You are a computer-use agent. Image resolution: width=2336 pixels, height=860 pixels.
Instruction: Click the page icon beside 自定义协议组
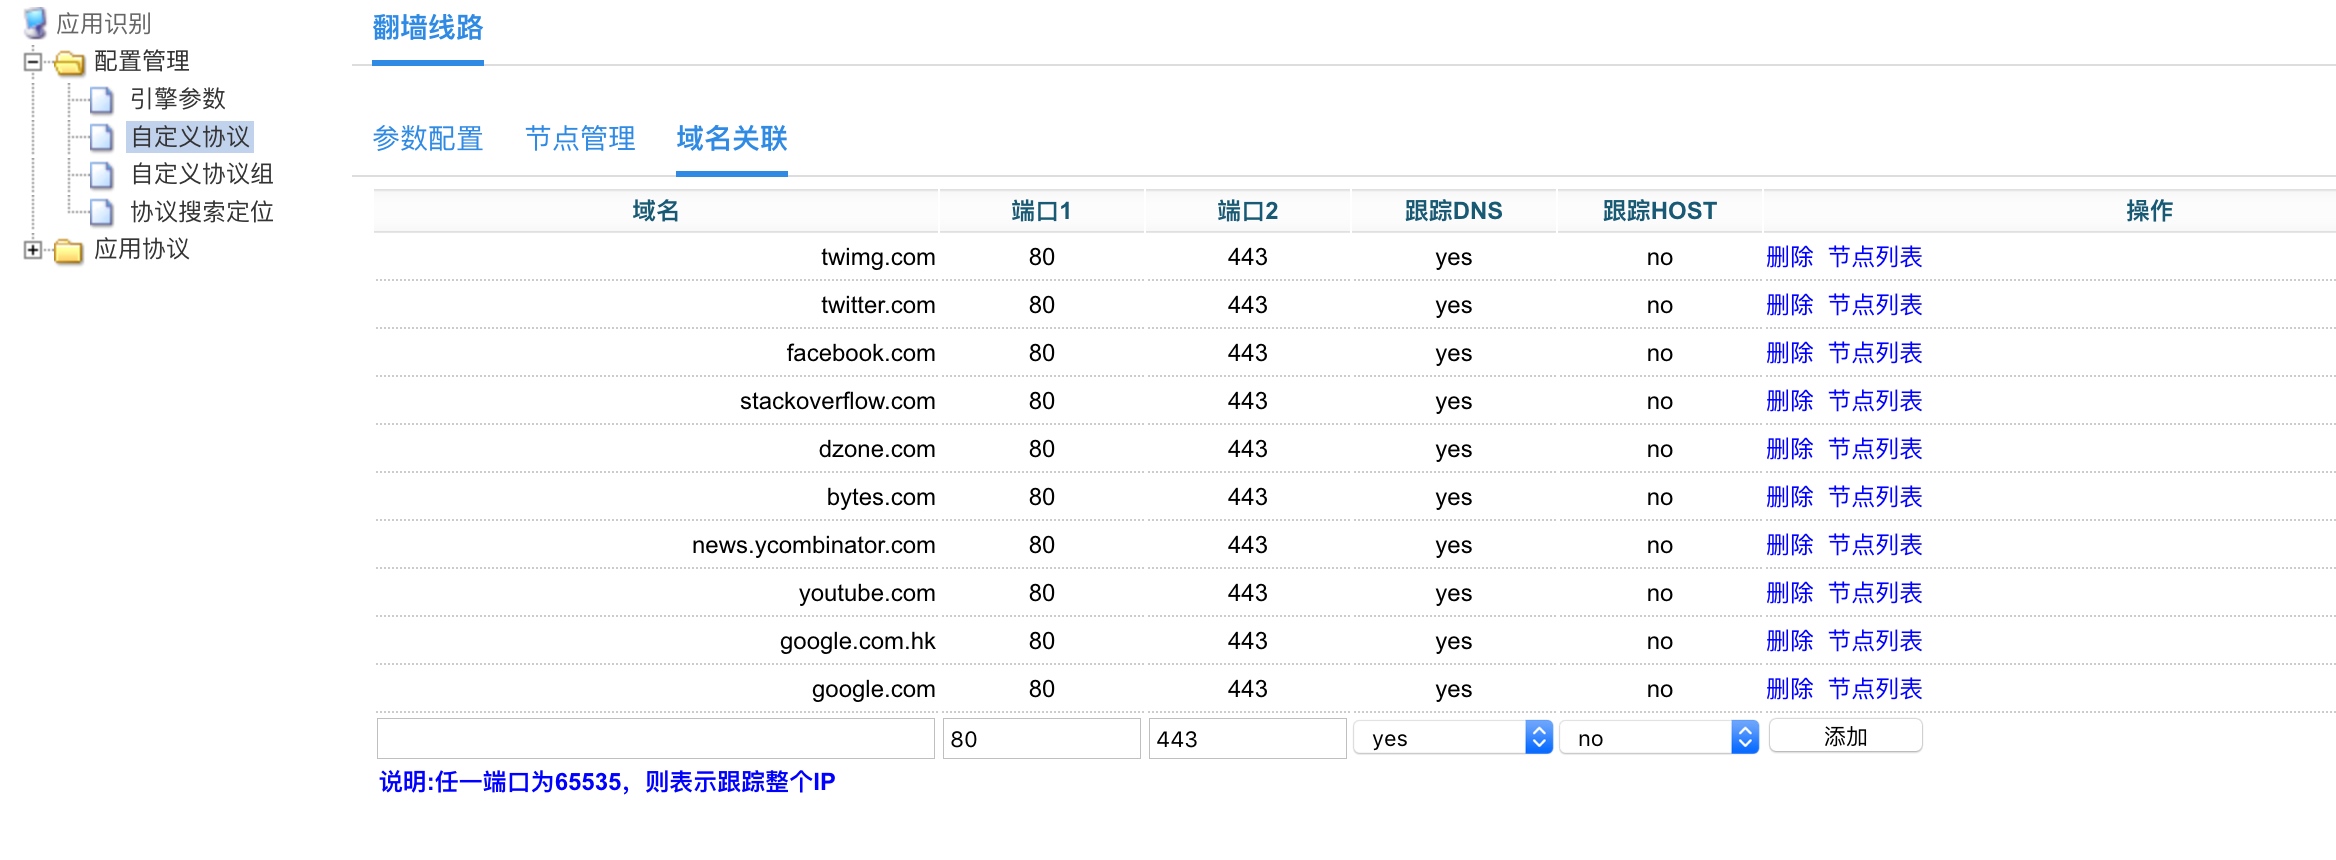point(101,175)
